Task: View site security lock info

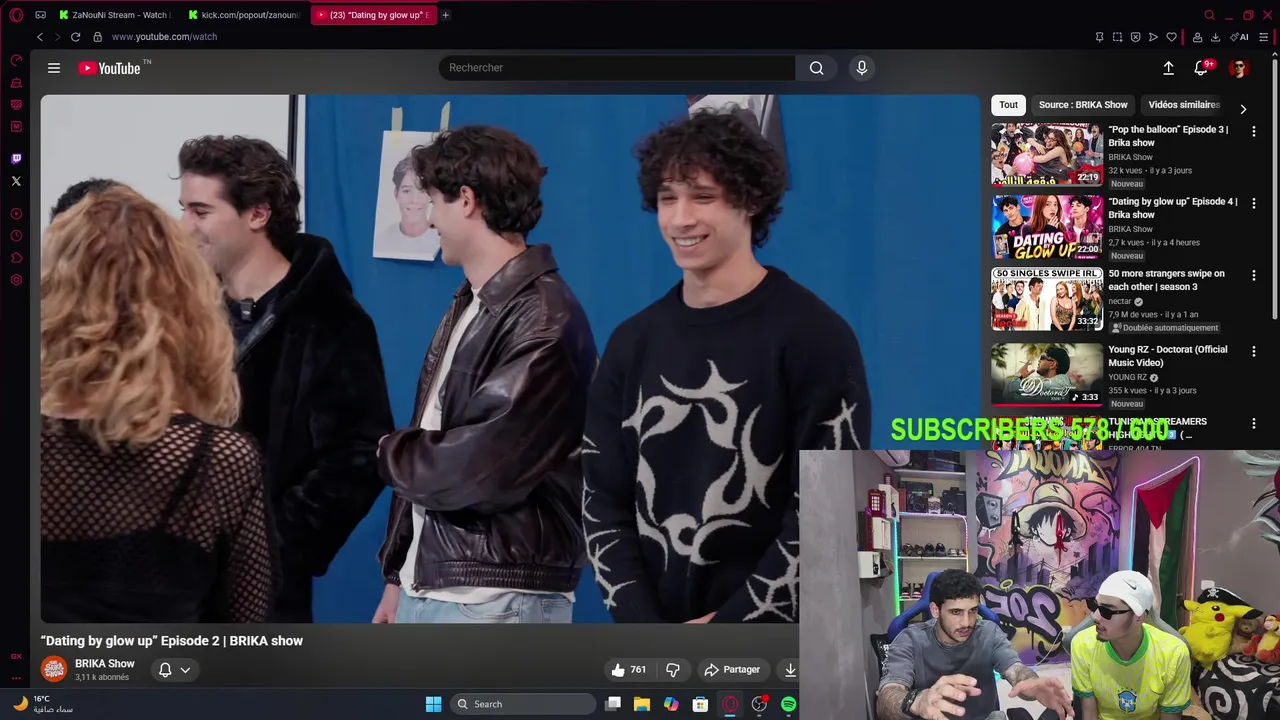Action: (x=97, y=37)
